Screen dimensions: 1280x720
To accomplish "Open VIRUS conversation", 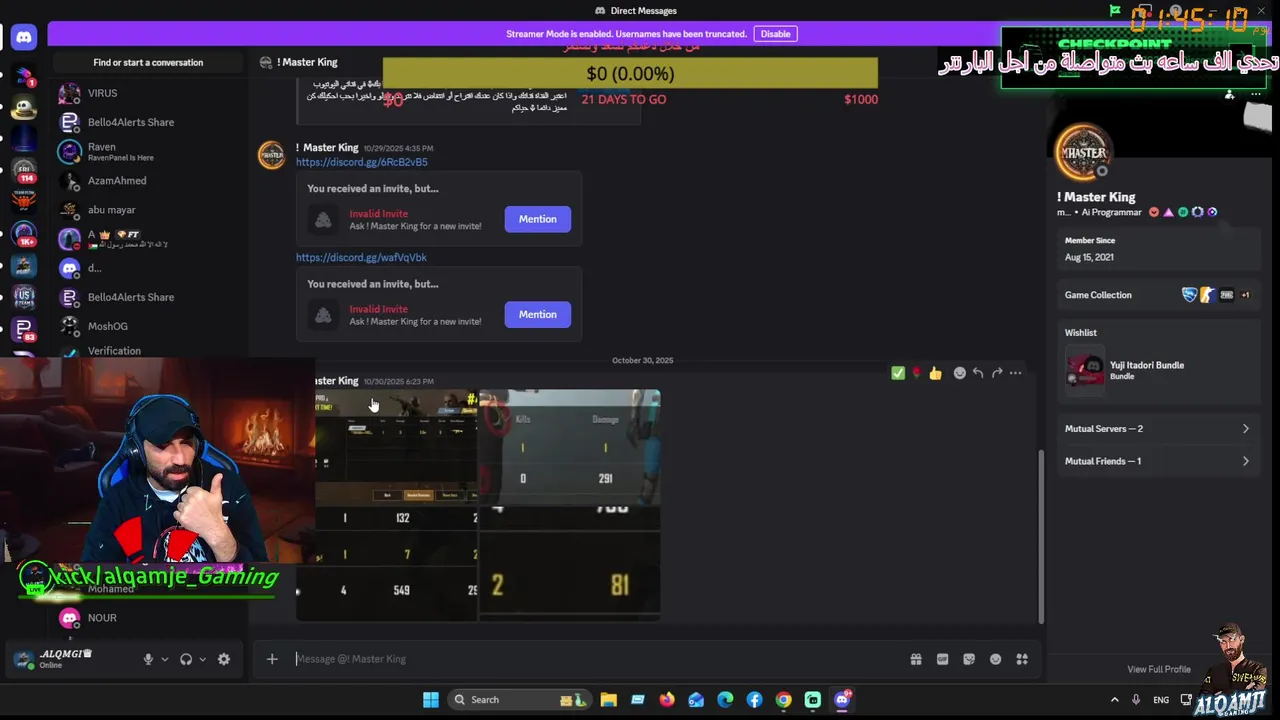I will [146, 93].
